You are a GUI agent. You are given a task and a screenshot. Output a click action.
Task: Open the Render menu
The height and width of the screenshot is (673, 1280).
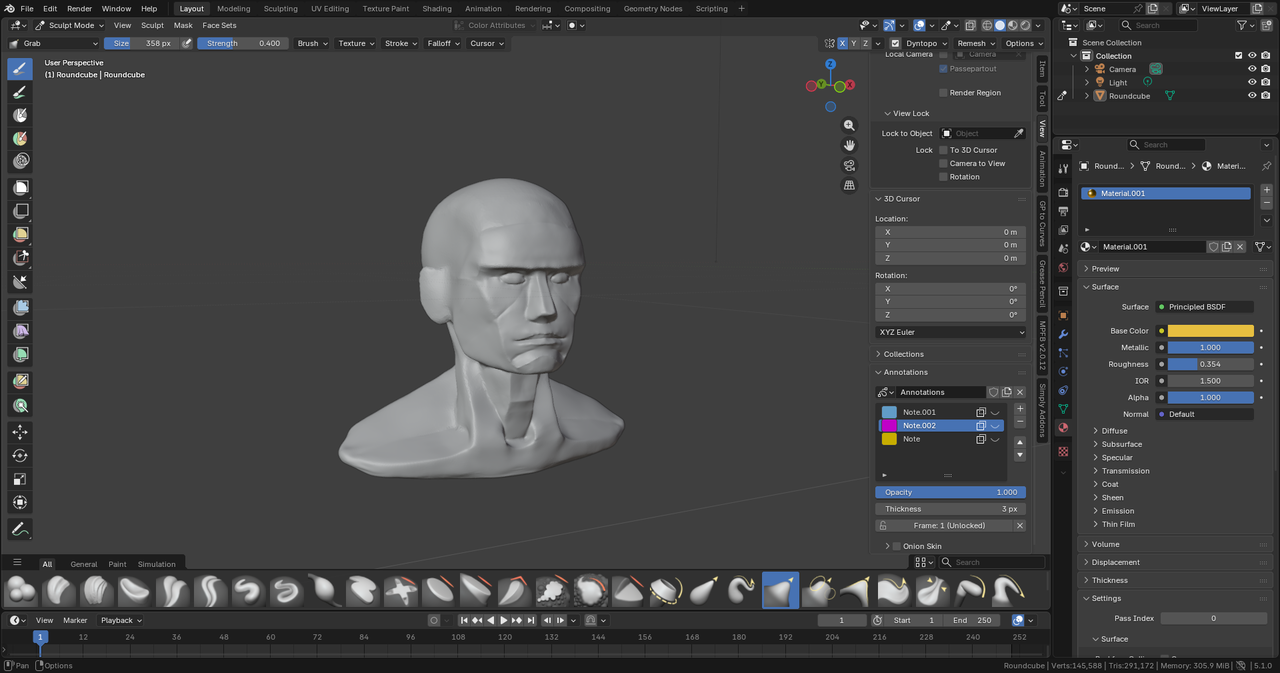(x=79, y=8)
